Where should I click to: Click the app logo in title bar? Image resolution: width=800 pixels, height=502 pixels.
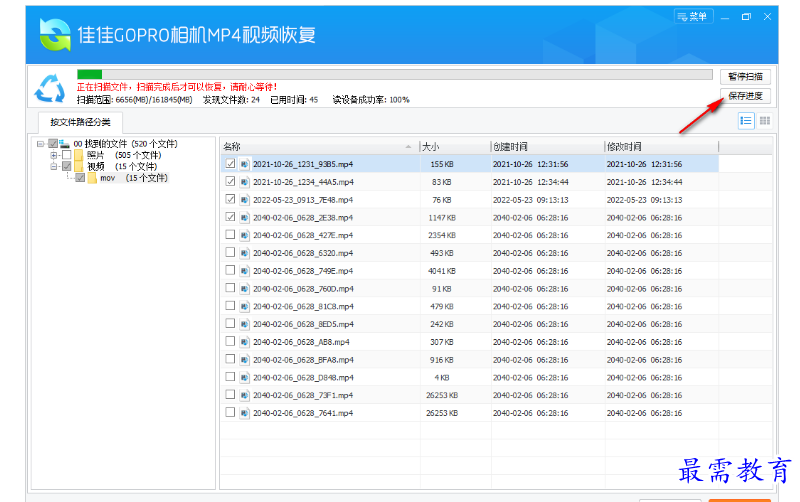coord(54,32)
